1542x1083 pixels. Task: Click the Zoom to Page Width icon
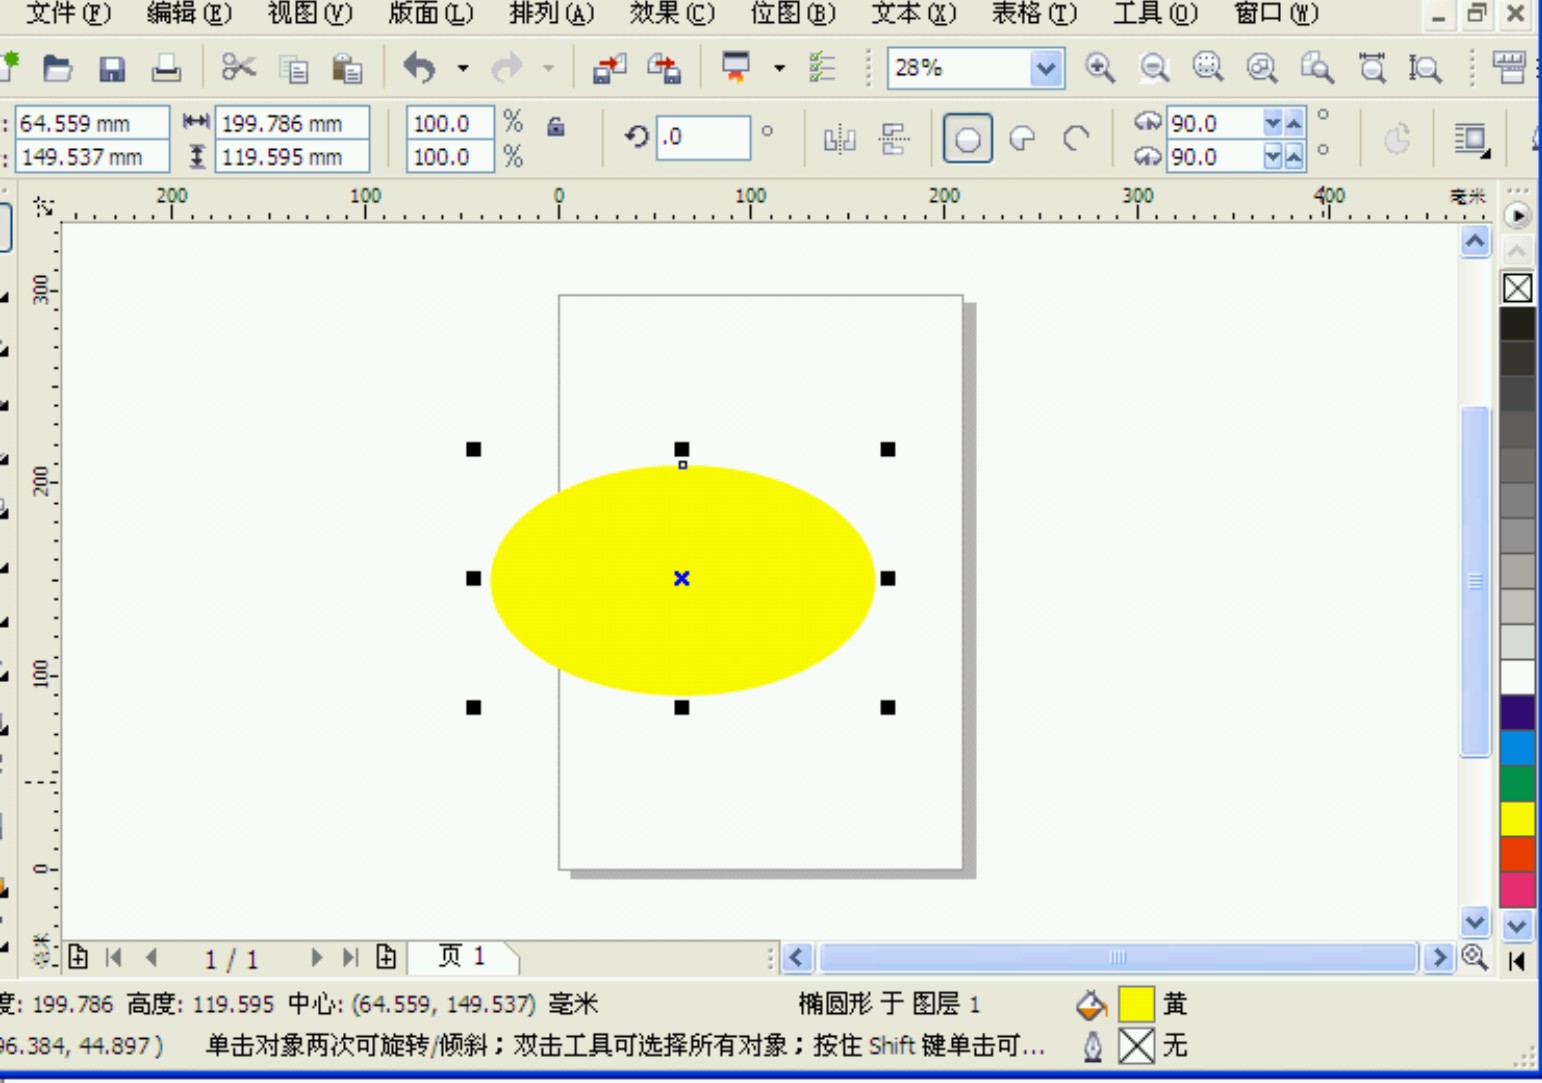tap(1372, 68)
